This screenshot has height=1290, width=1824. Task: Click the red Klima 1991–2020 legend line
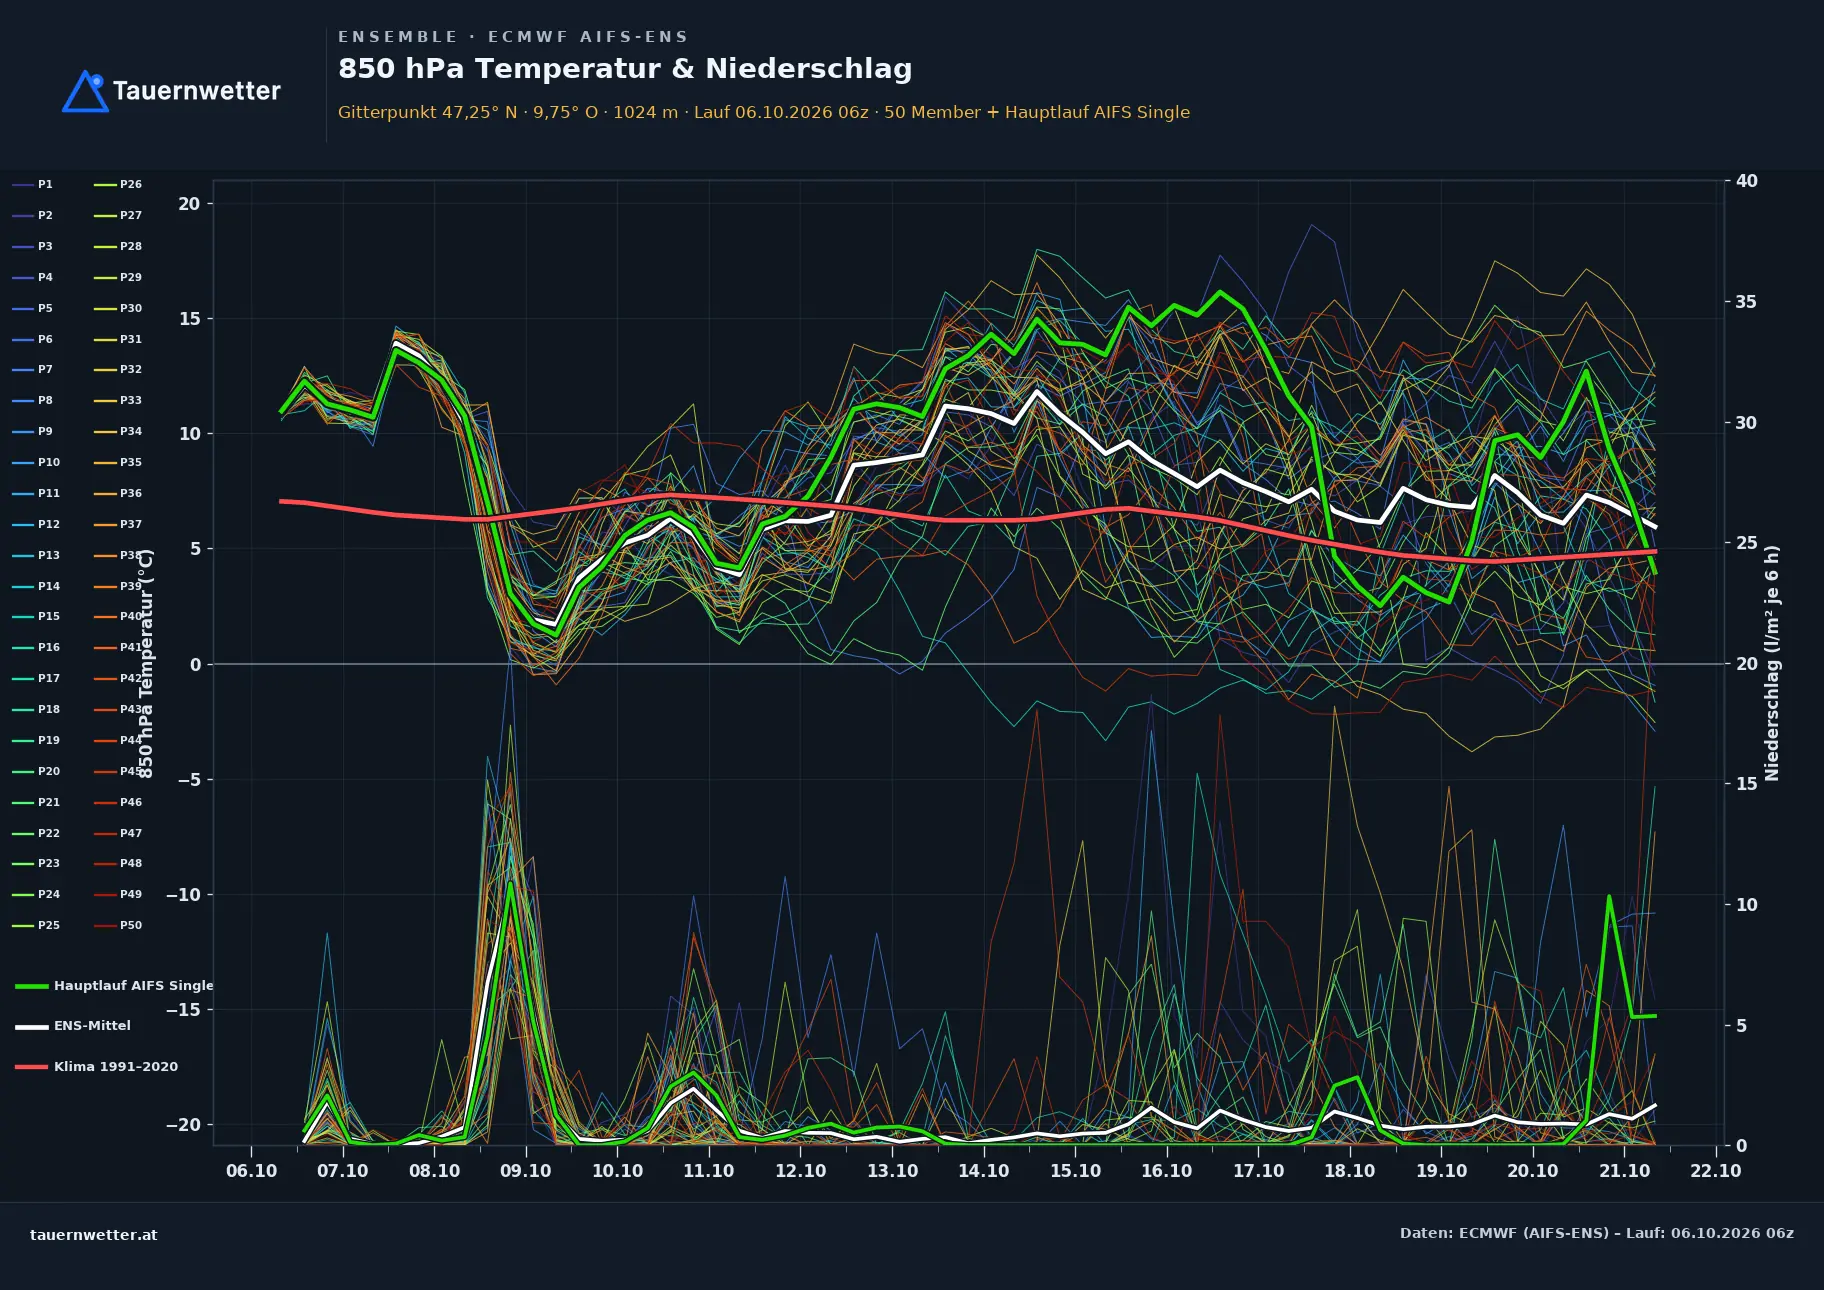pos(32,1067)
